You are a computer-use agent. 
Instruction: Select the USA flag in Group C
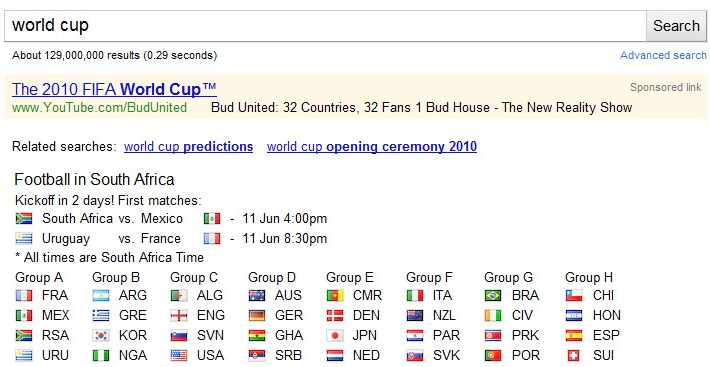pos(179,356)
